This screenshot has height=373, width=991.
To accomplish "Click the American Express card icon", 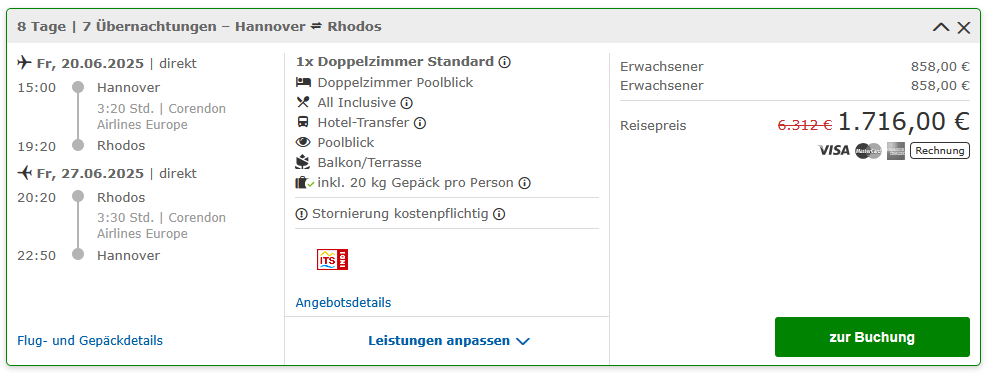I will tap(896, 150).
